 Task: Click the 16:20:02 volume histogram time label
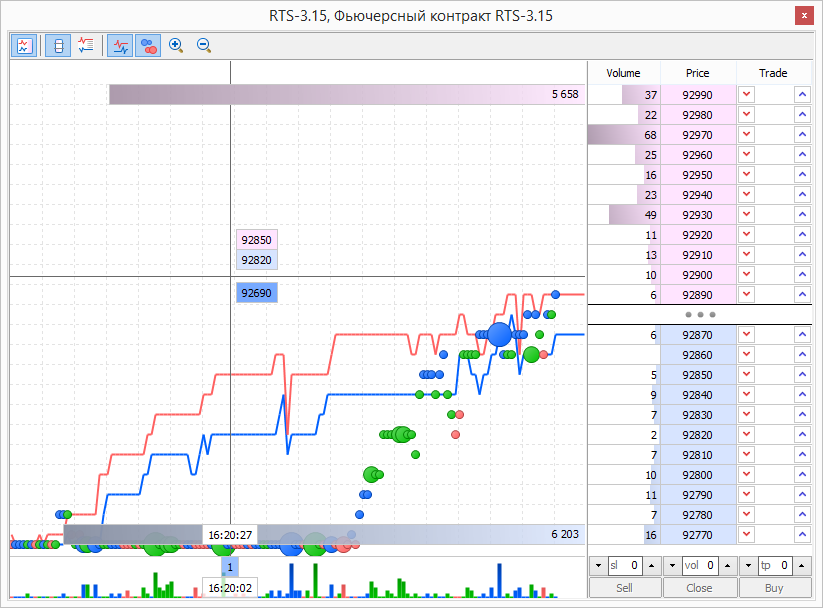click(230, 588)
